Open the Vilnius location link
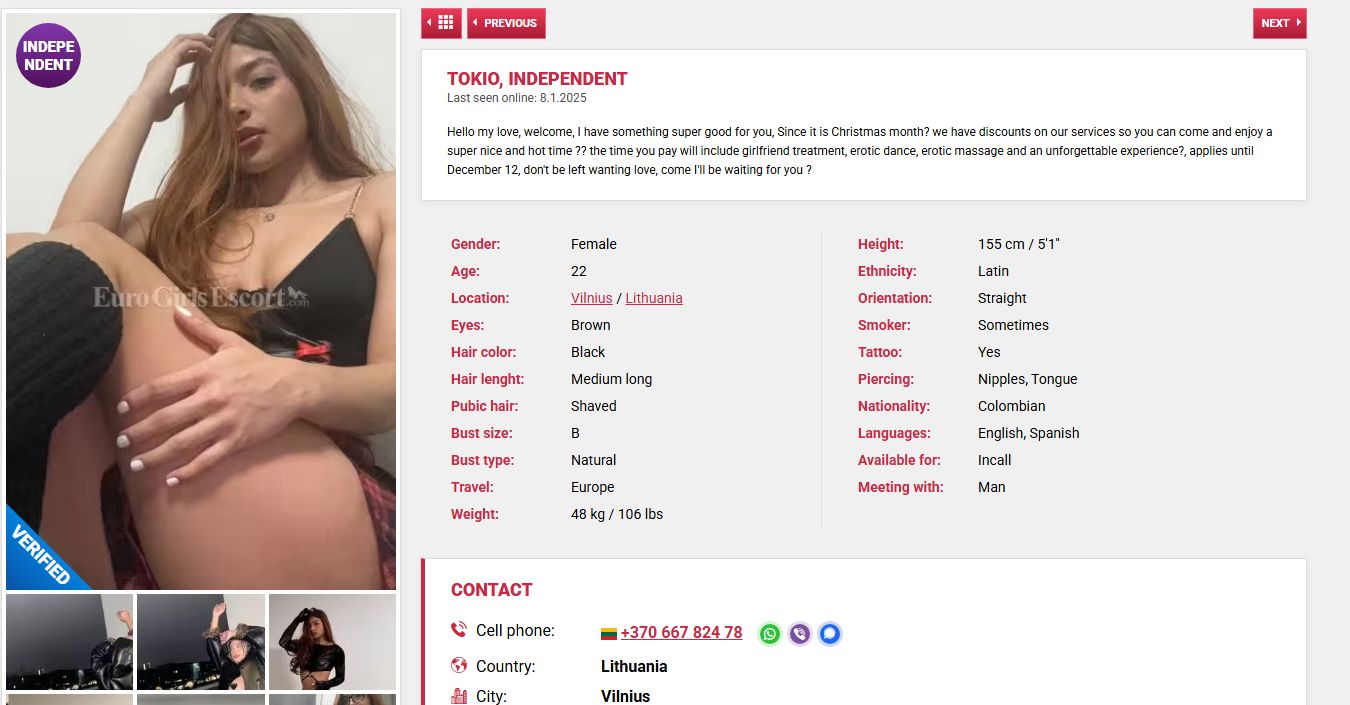Viewport: 1350px width, 705px height. click(x=591, y=298)
